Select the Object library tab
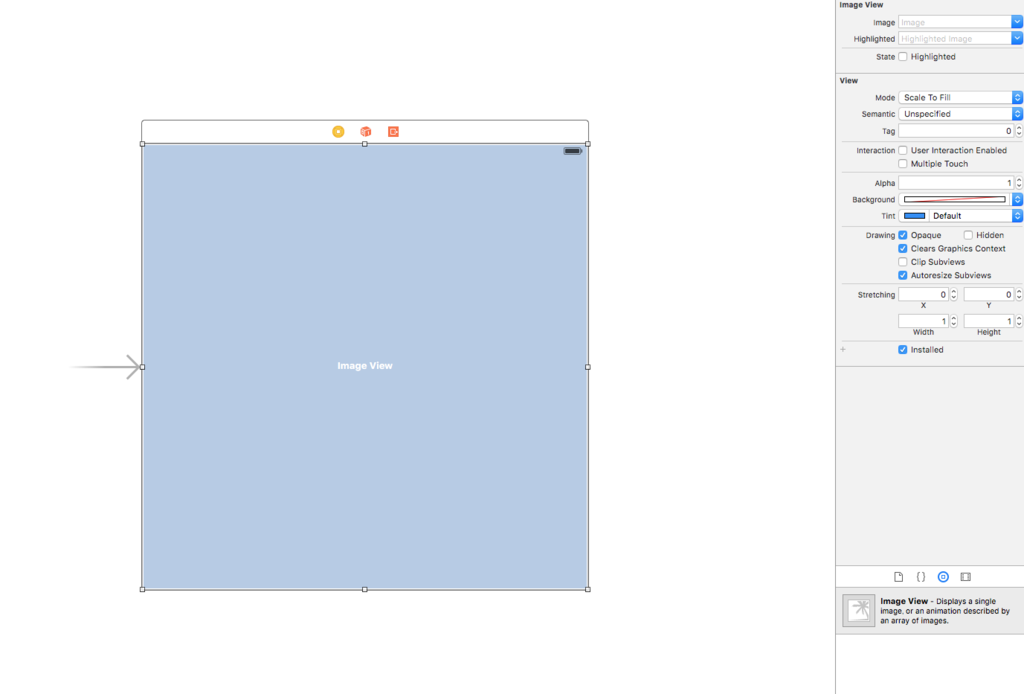Screen dimensions: 1024x694 pos(943,577)
